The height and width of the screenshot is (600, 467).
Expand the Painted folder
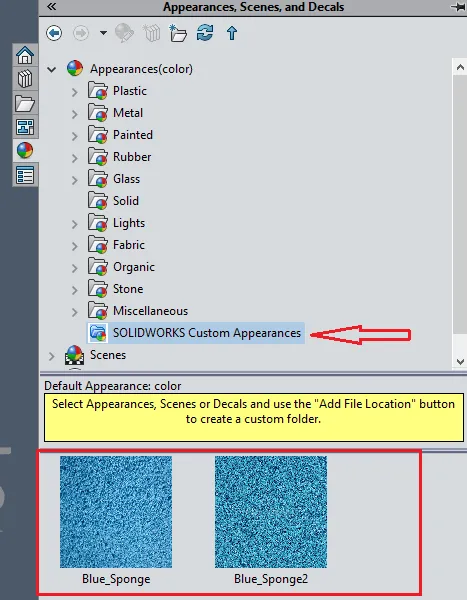point(75,136)
